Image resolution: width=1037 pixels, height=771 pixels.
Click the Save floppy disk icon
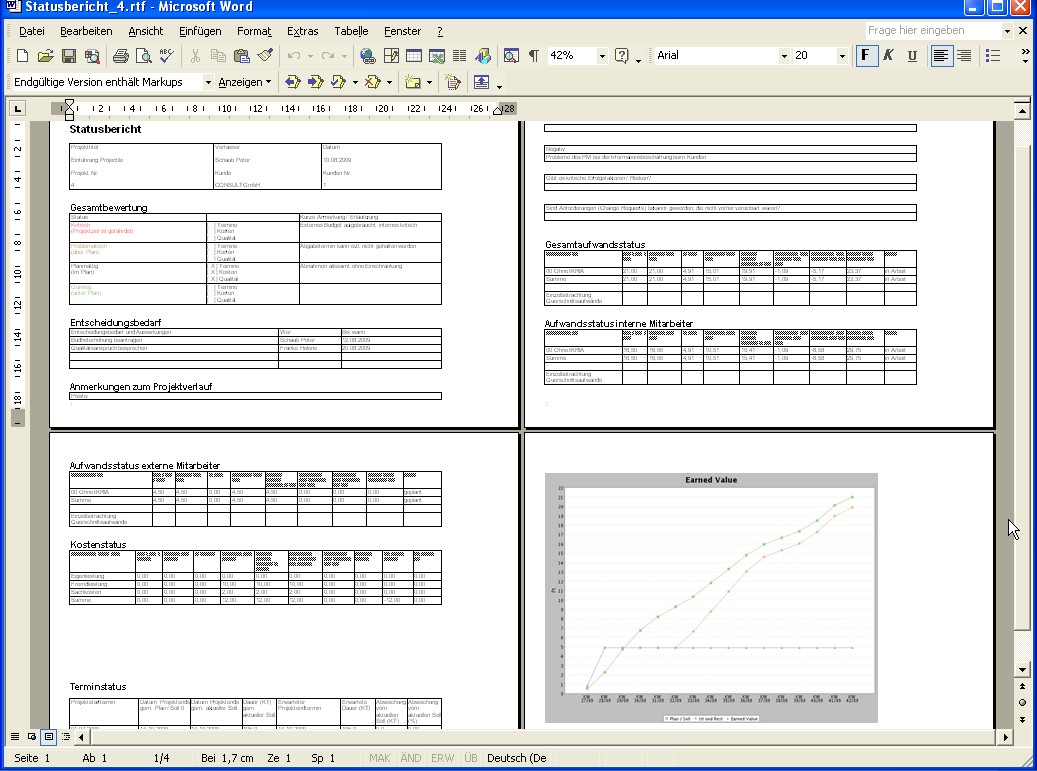(69, 56)
